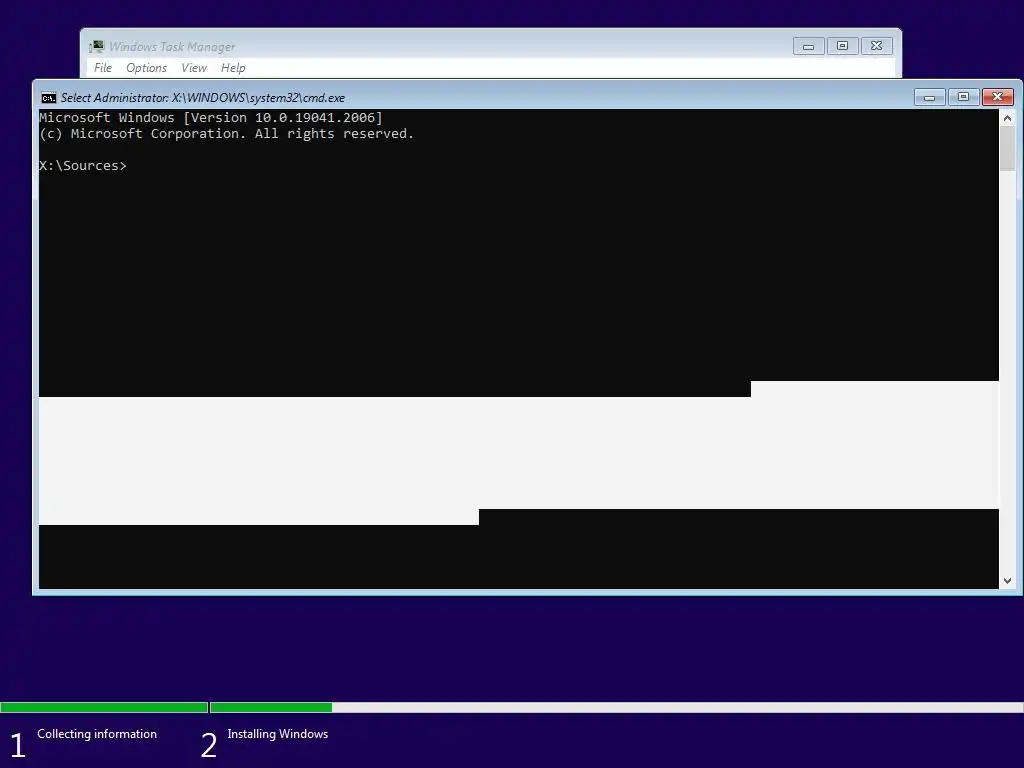Screen dimensions: 1024x768
Task: Minimize the cmd.exe command prompt window
Action: (929, 97)
